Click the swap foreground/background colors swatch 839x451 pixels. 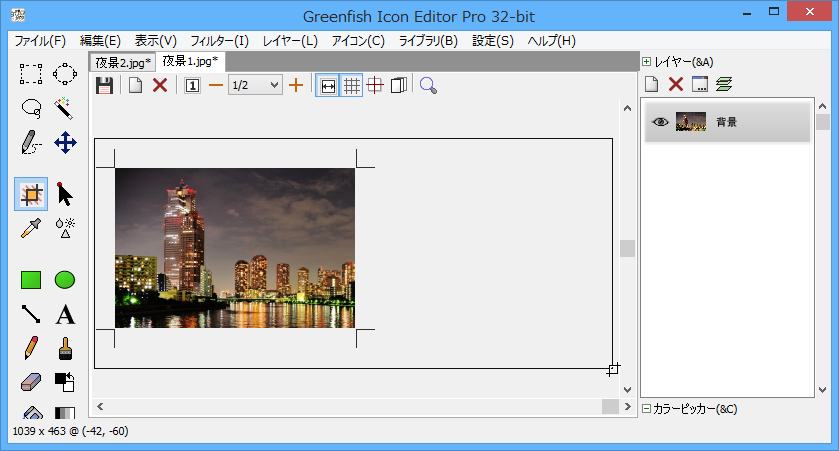(65, 382)
